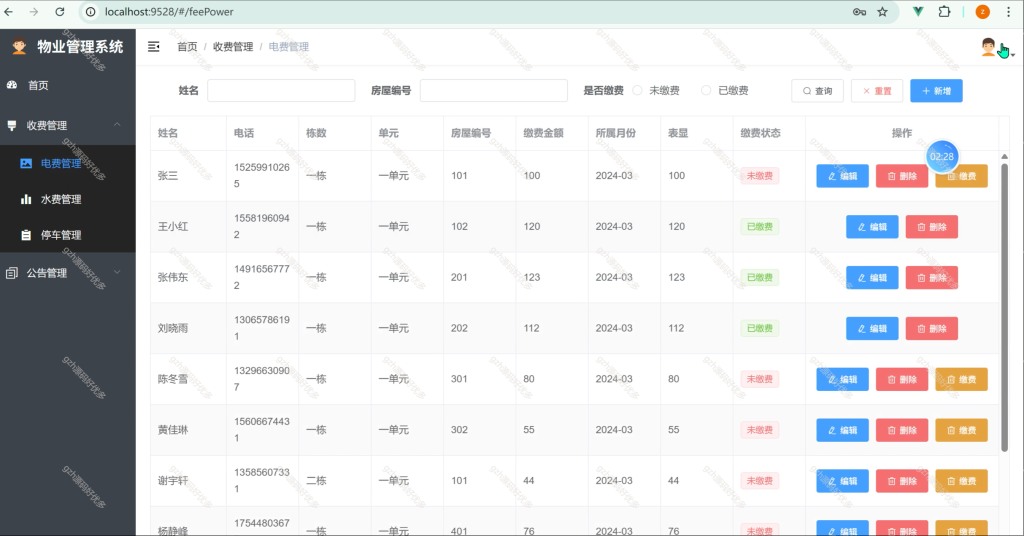The image size is (1024, 536).
Task: Focus the 房屋编号 input field
Action: pyautogui.click(x=494, y=91)
